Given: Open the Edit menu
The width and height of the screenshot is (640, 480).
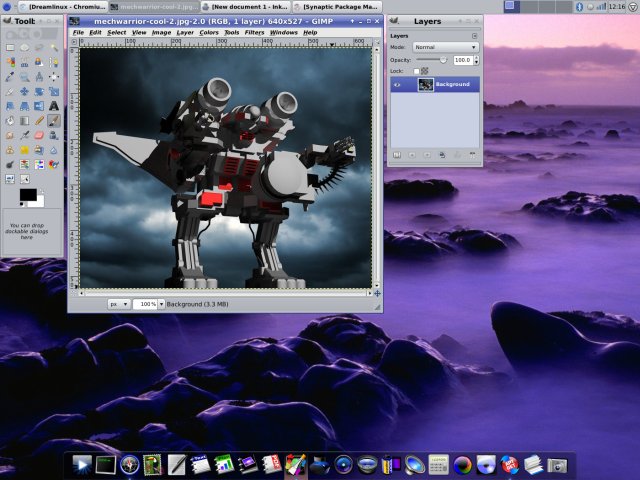Looking at the screenshot, I should (95, 33).
